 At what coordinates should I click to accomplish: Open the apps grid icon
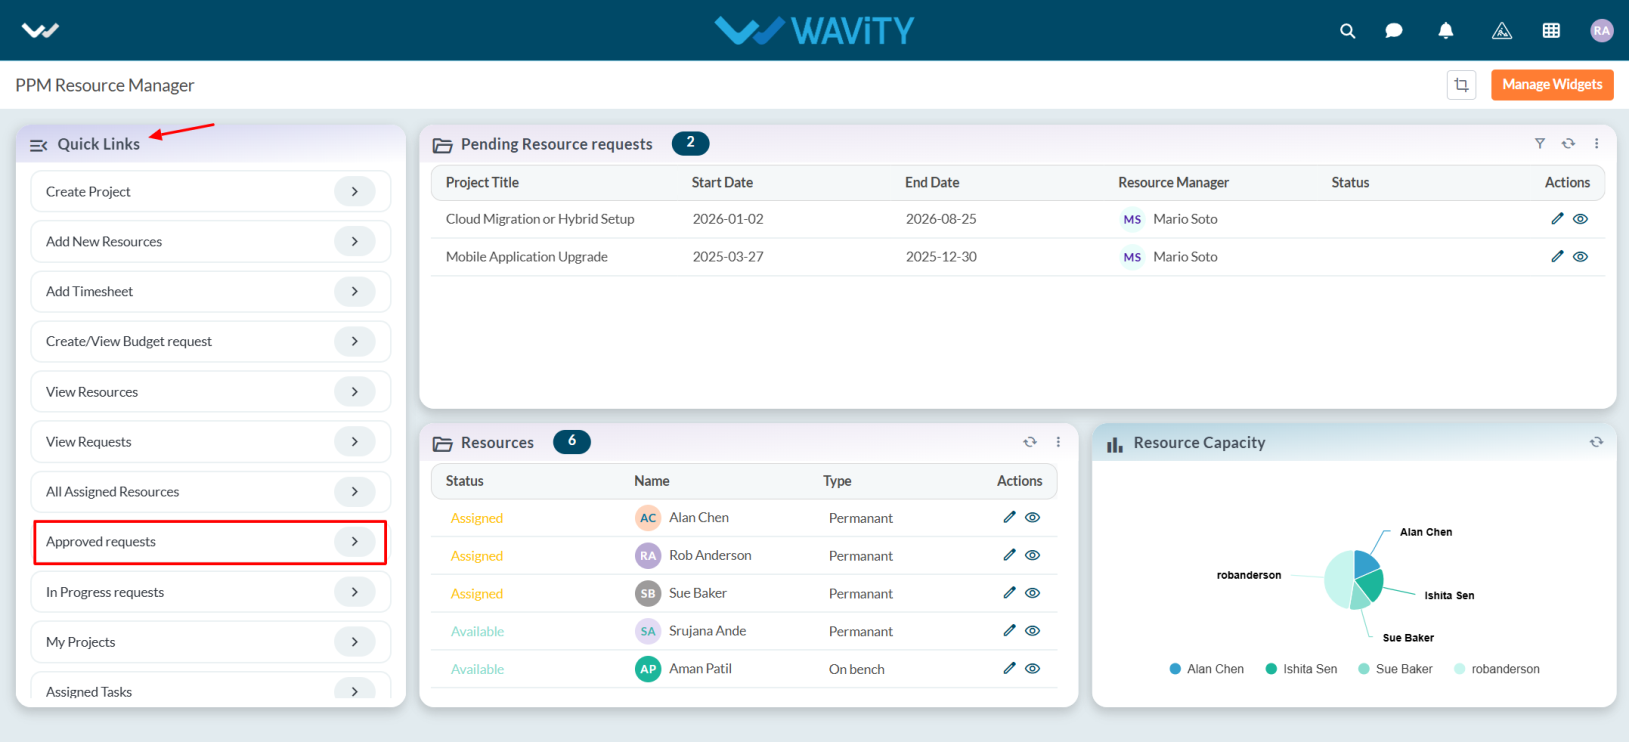(1551, 31)
